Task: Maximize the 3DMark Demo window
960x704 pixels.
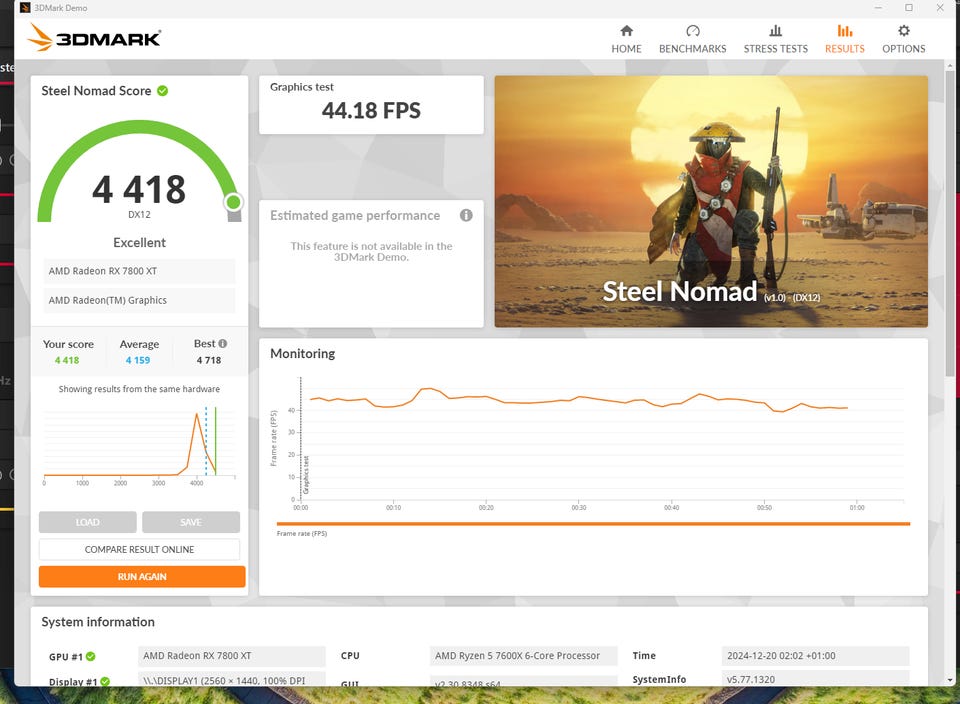Action: [908, 8]
